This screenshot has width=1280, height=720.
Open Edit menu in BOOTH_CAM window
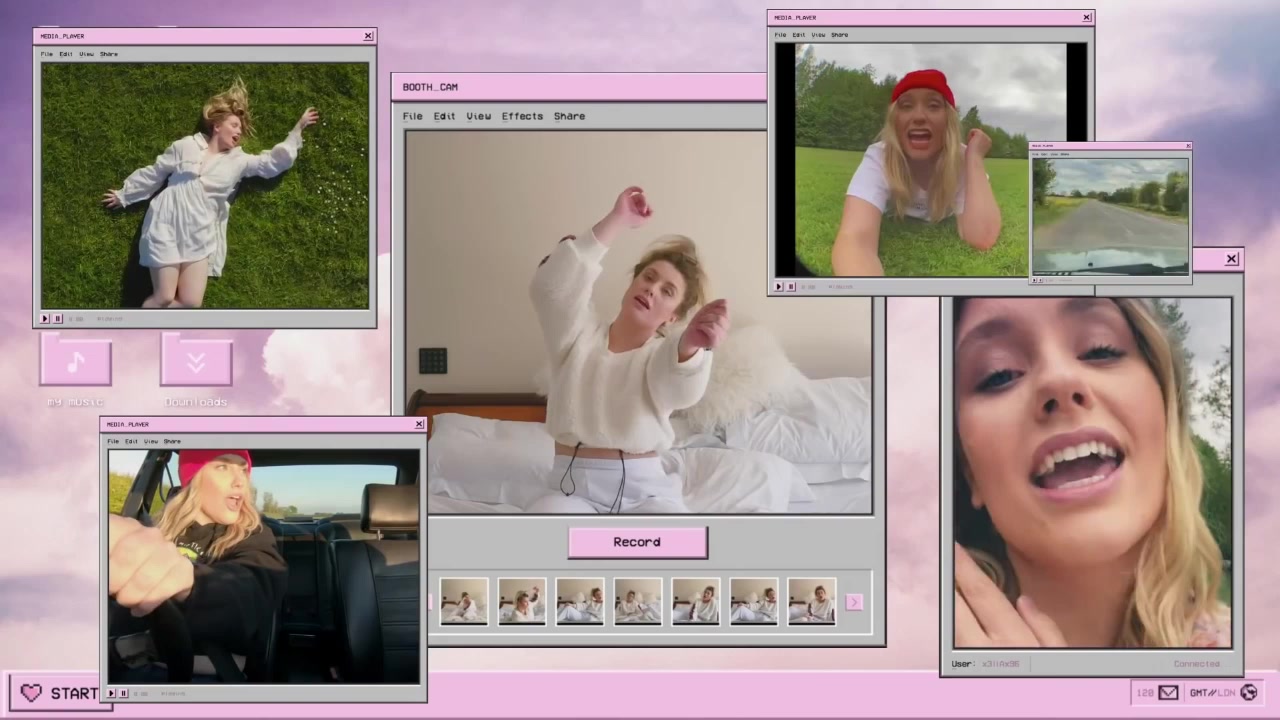(x=444, y=116)
